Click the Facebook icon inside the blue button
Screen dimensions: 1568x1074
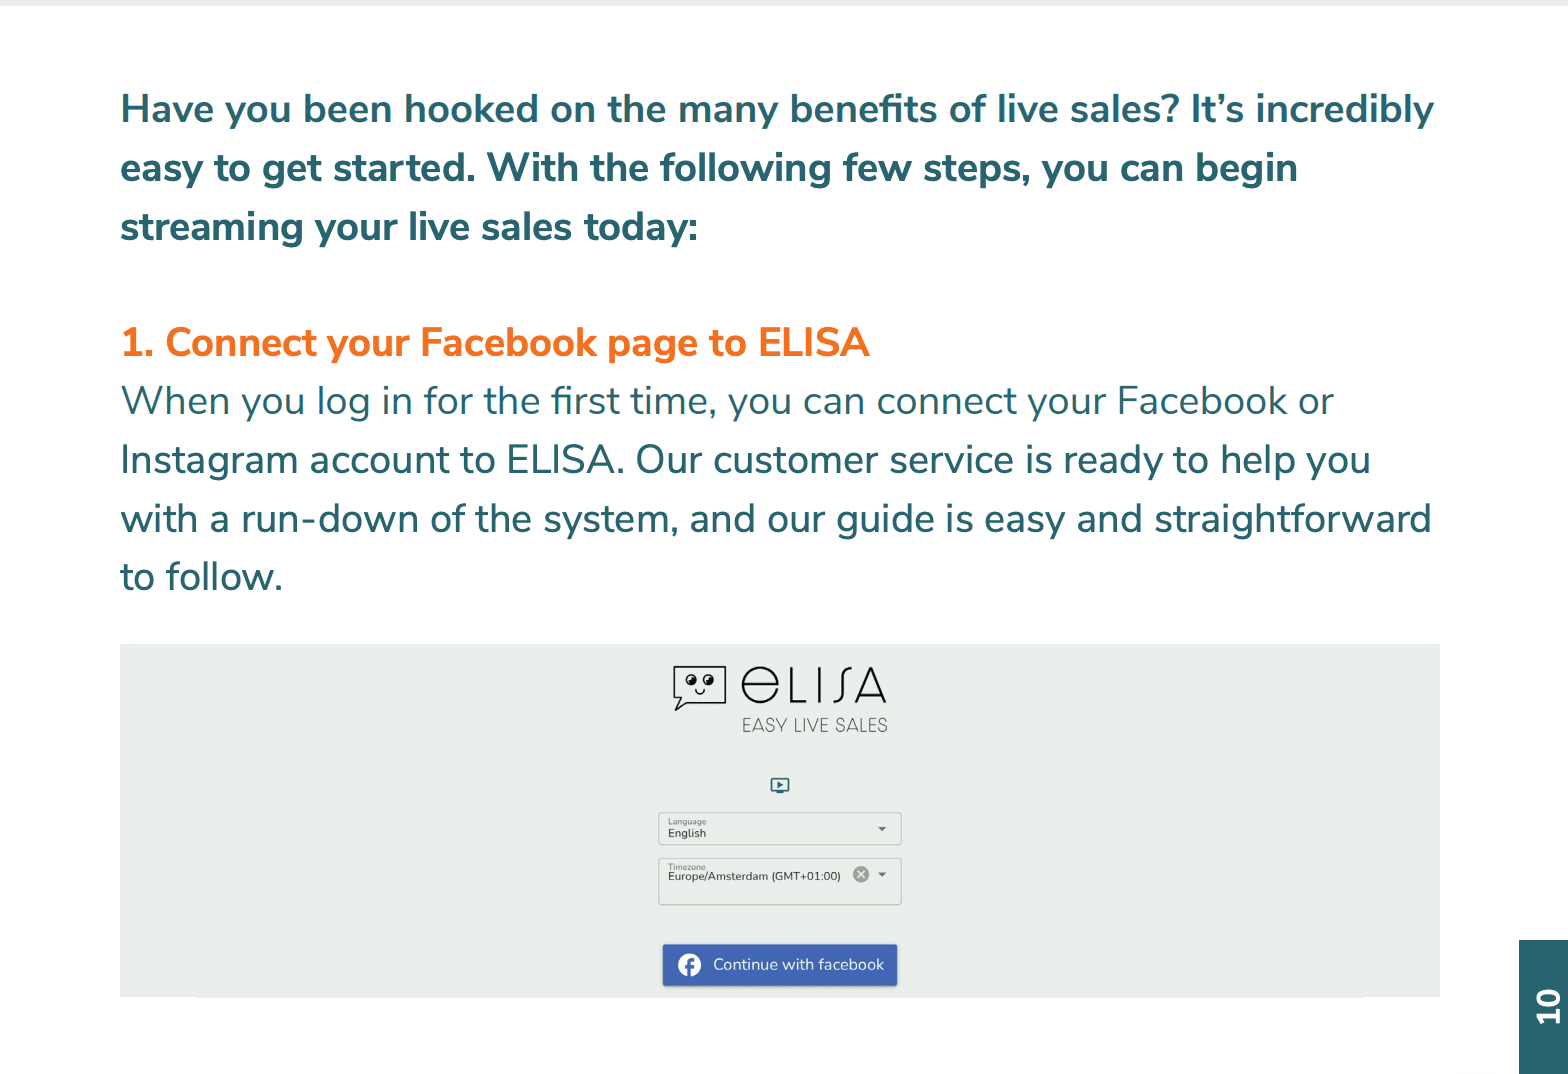[x=691, y=964]
